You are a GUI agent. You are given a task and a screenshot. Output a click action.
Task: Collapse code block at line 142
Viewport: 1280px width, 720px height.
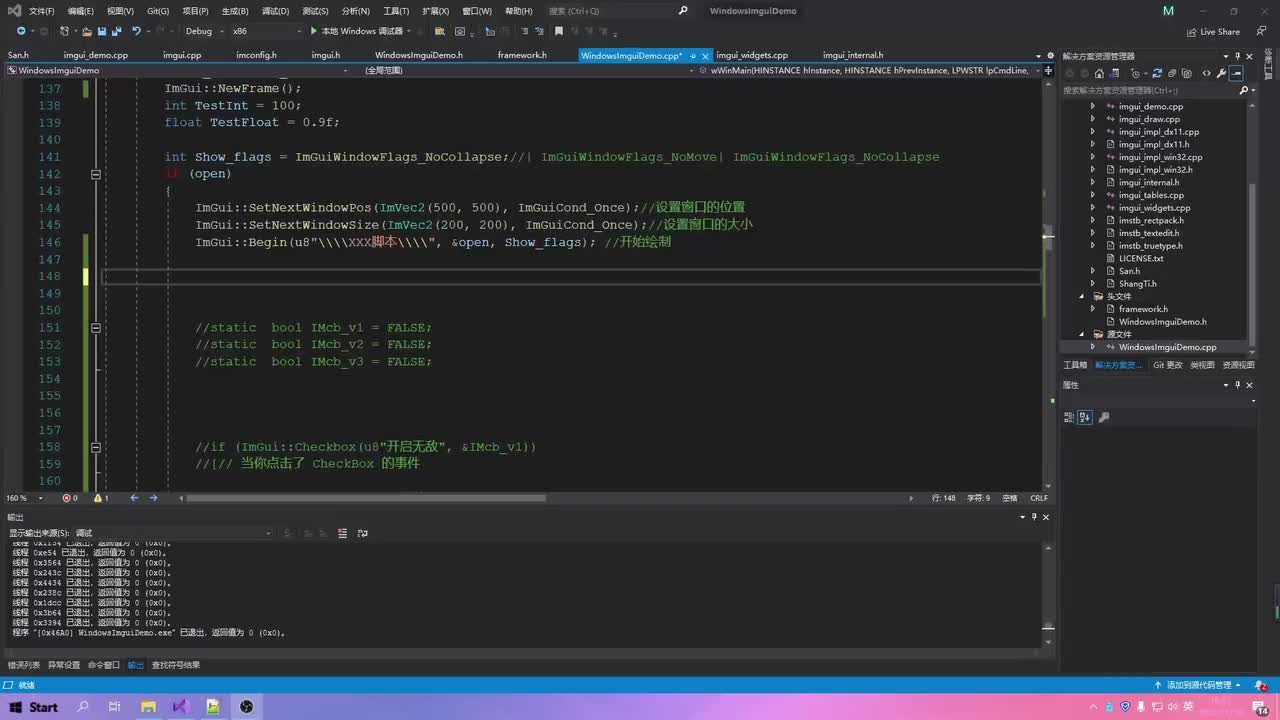(x=96, y=174)
